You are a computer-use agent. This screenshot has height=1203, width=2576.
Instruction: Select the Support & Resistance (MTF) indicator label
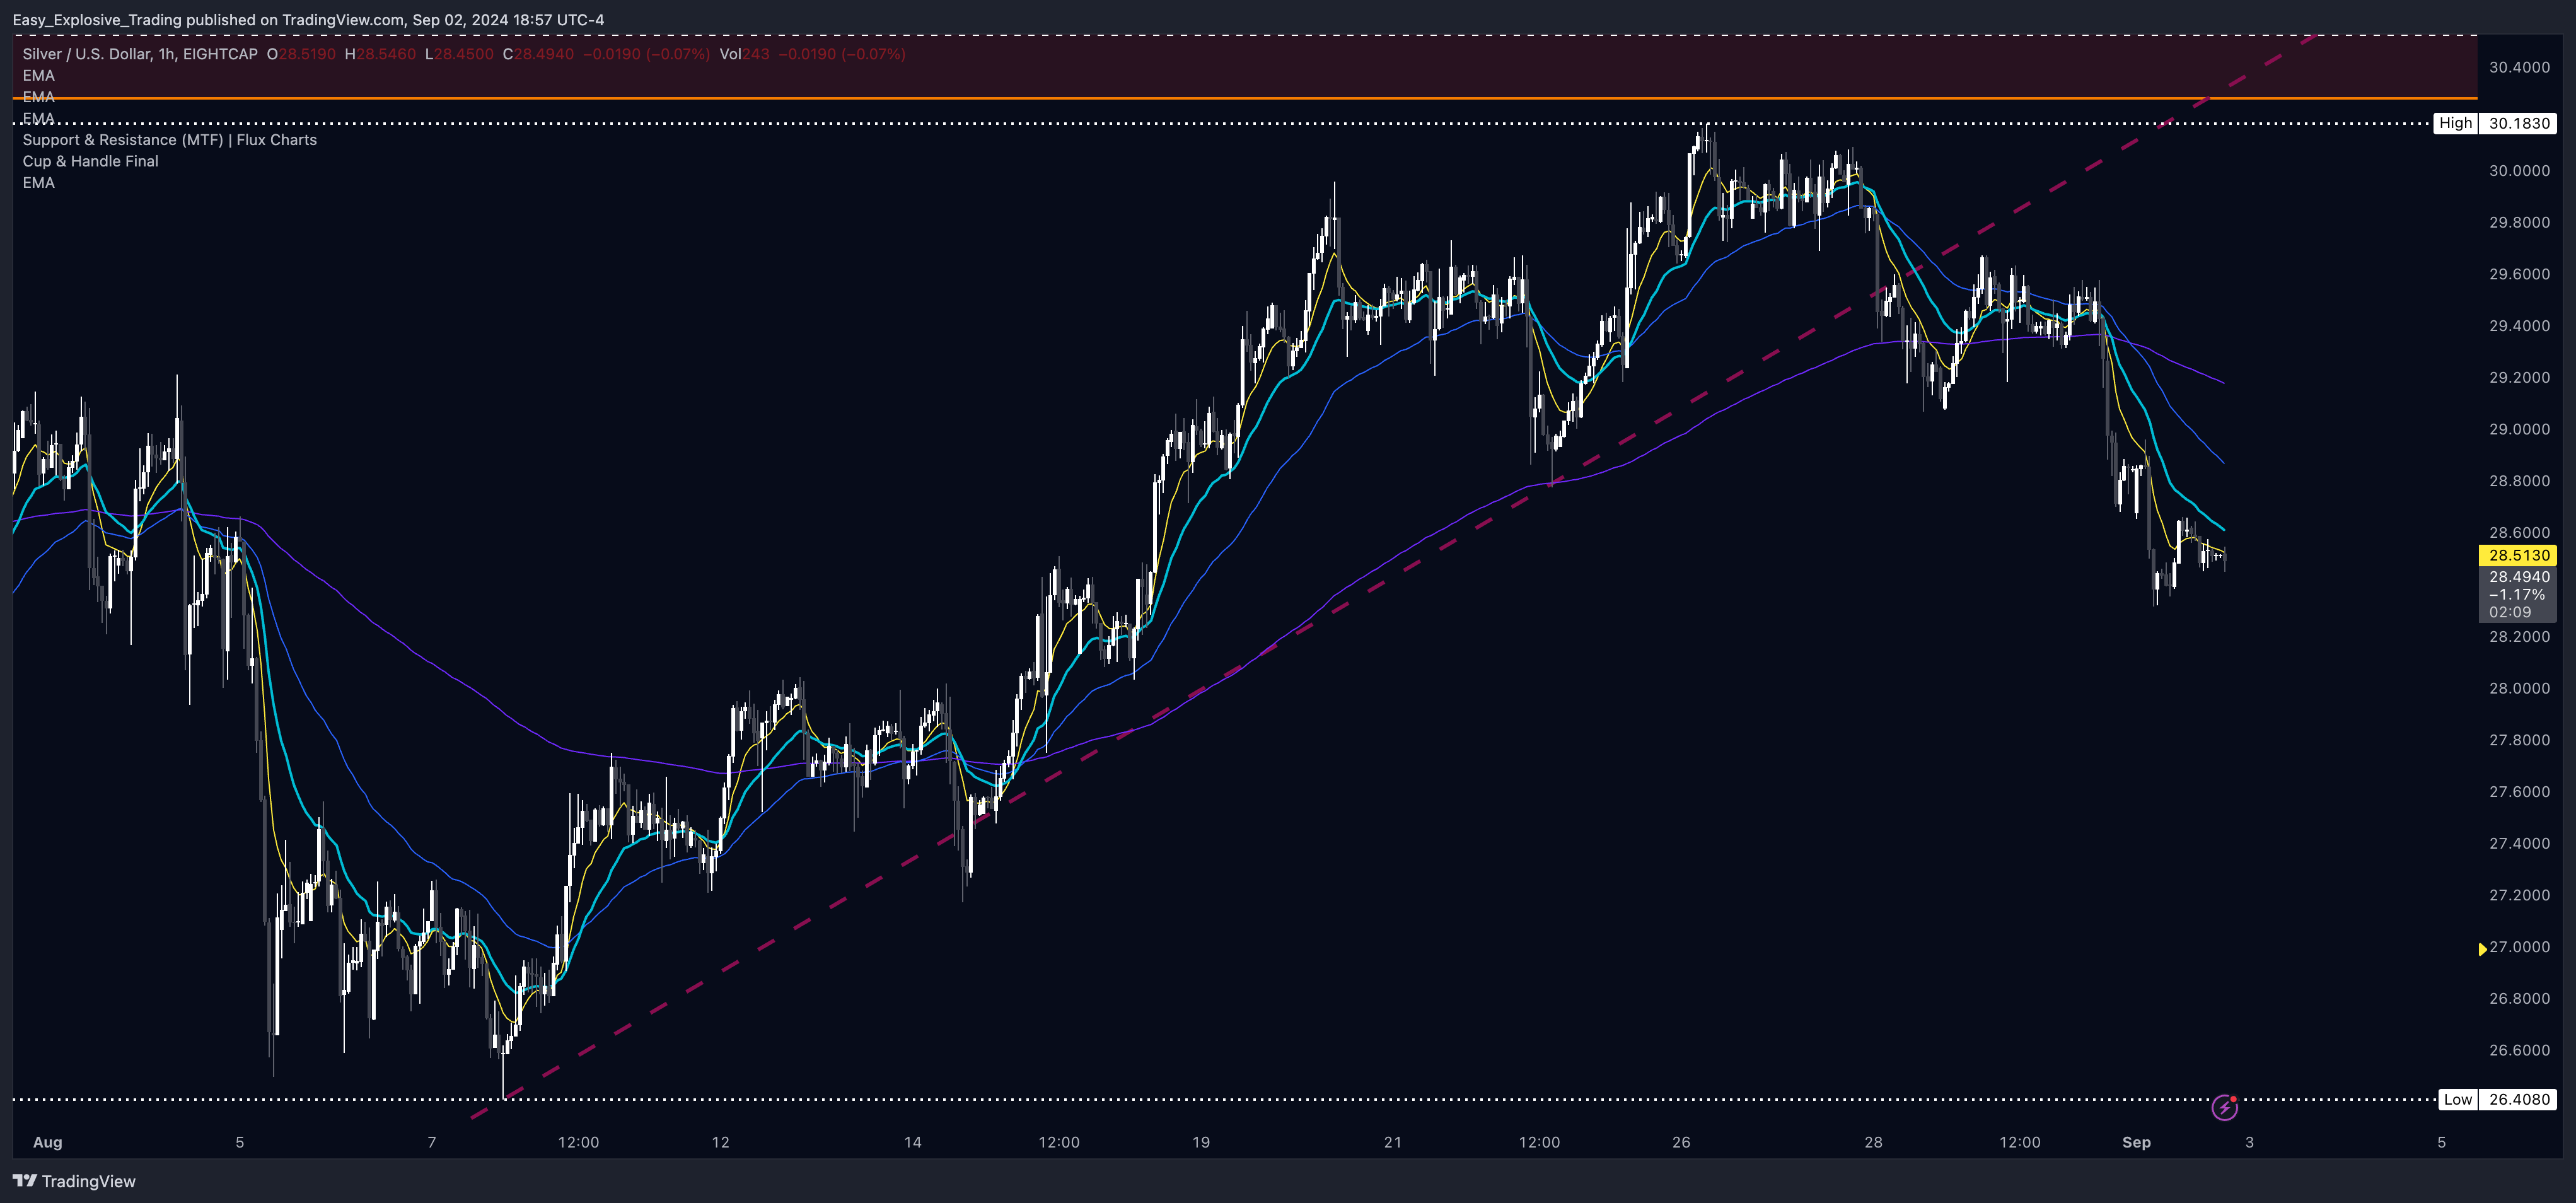coord(170,140)
